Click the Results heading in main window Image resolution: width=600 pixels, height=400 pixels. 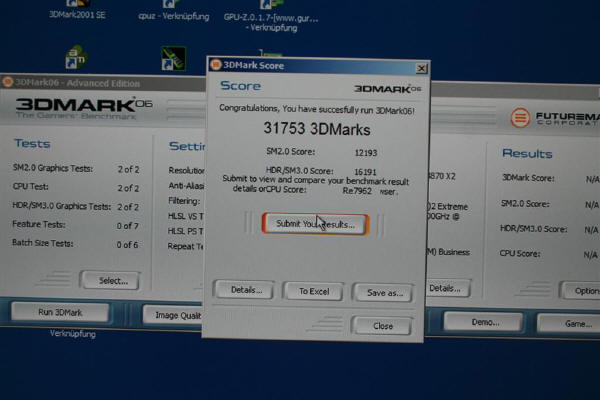[527, 153]
